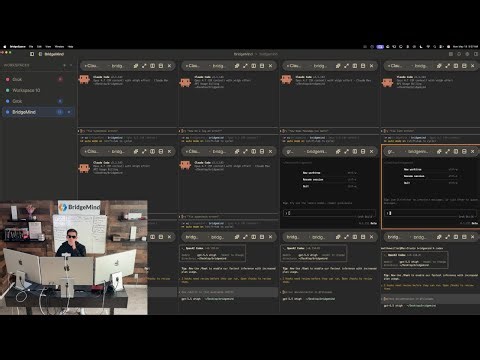
Task: Open the BridgeSpace application menu
Action: (18, 47)
